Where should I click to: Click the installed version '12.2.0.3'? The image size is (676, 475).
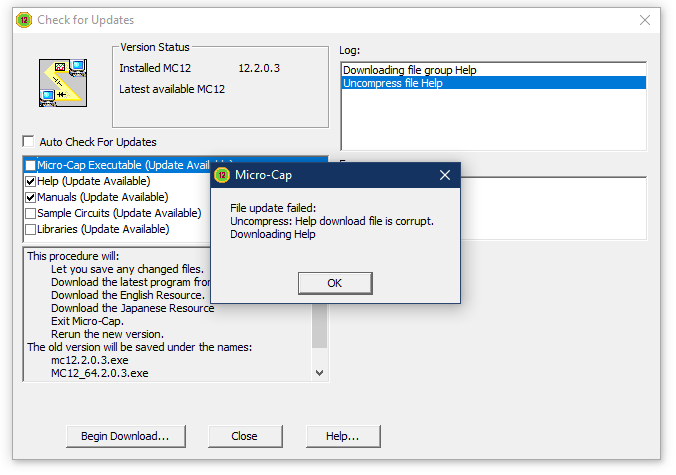coord(259,68)
